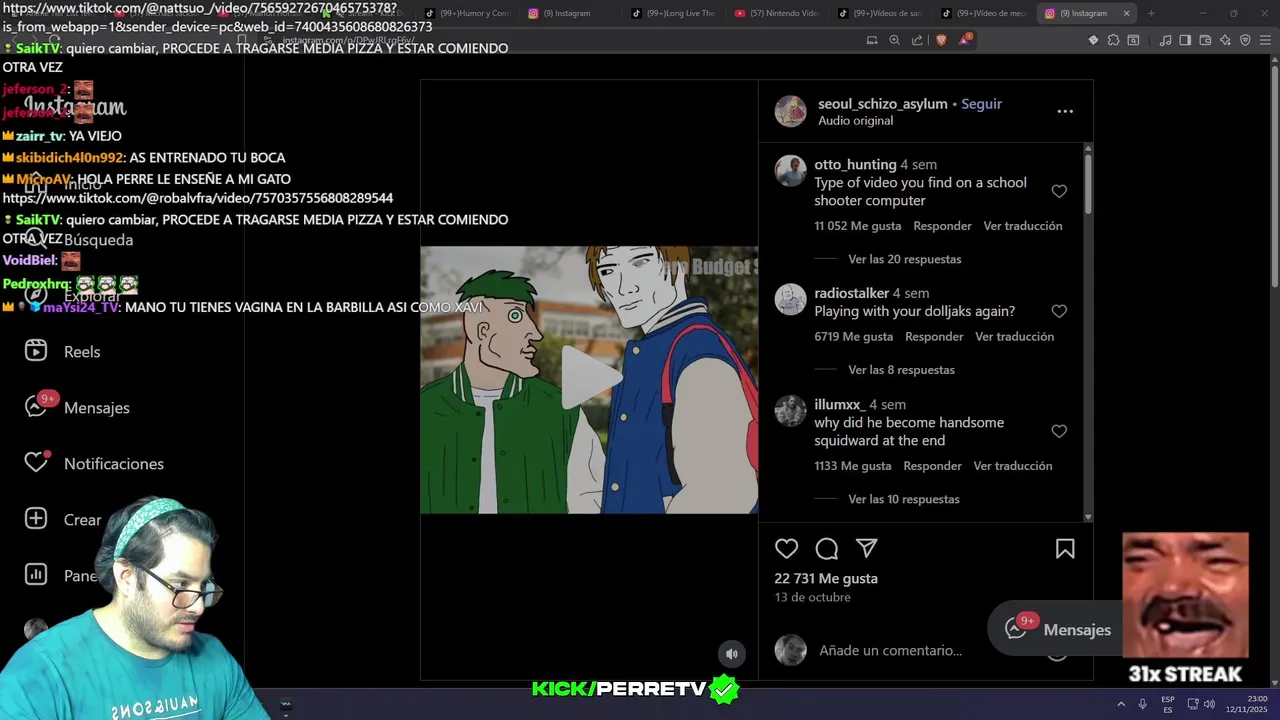Click the browser share page icon
The height and width of the screenshot is (720, 1280).
917,40
